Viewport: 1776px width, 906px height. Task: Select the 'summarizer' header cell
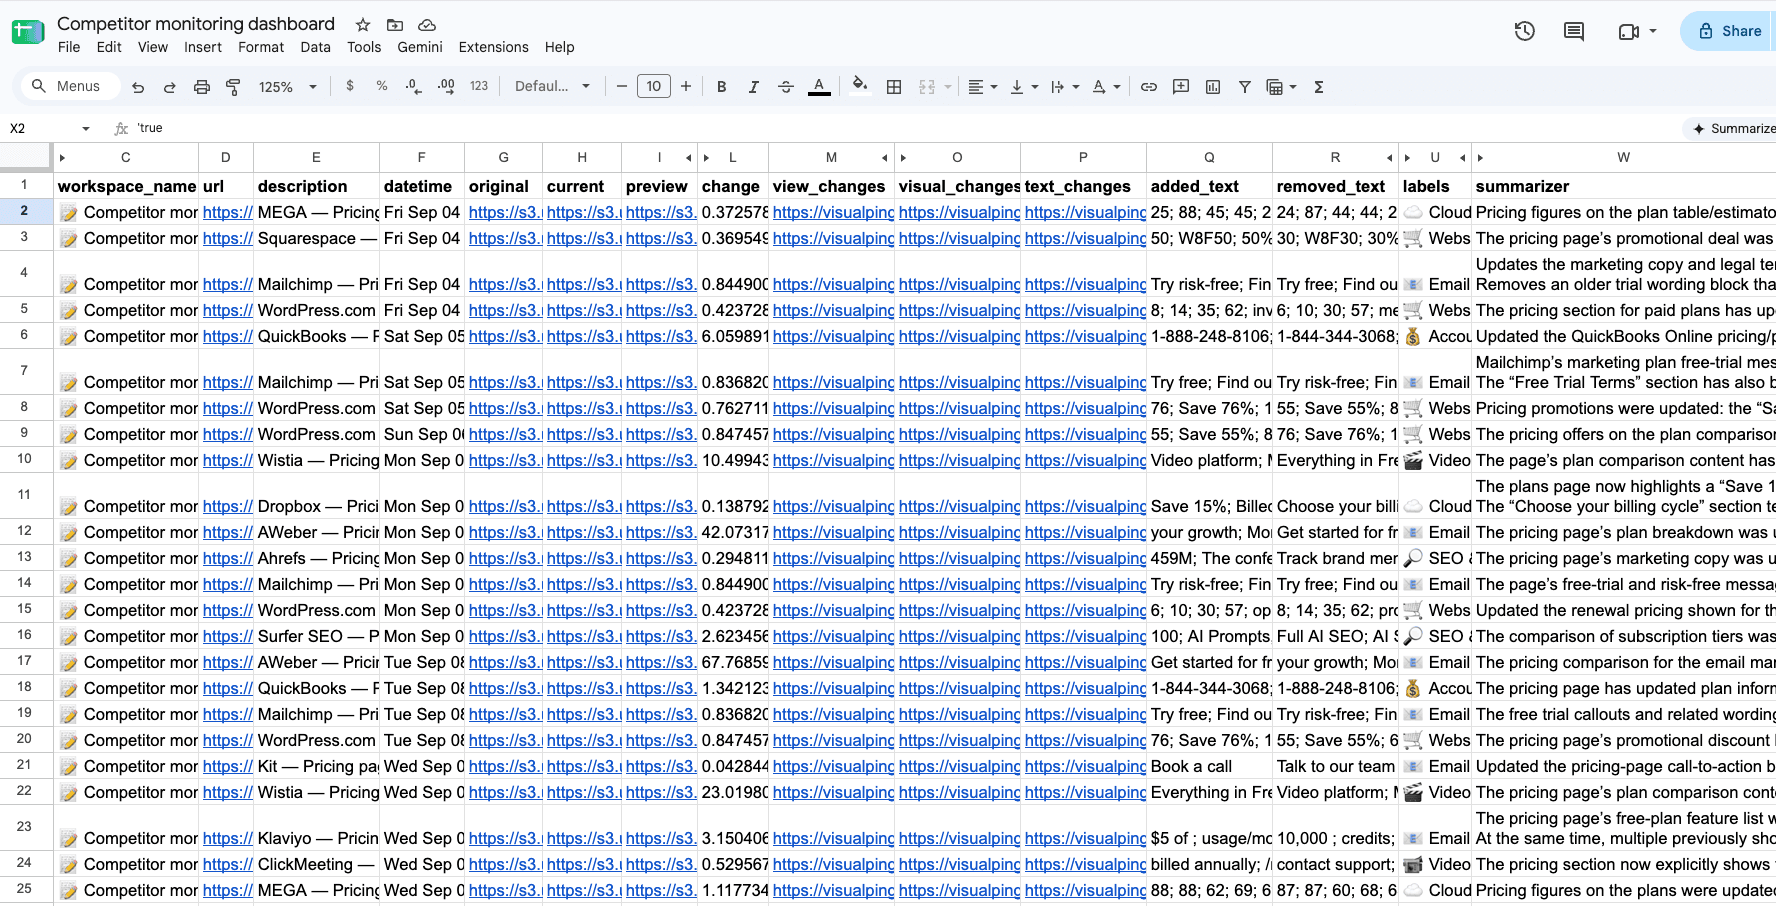click(1625, 186)
